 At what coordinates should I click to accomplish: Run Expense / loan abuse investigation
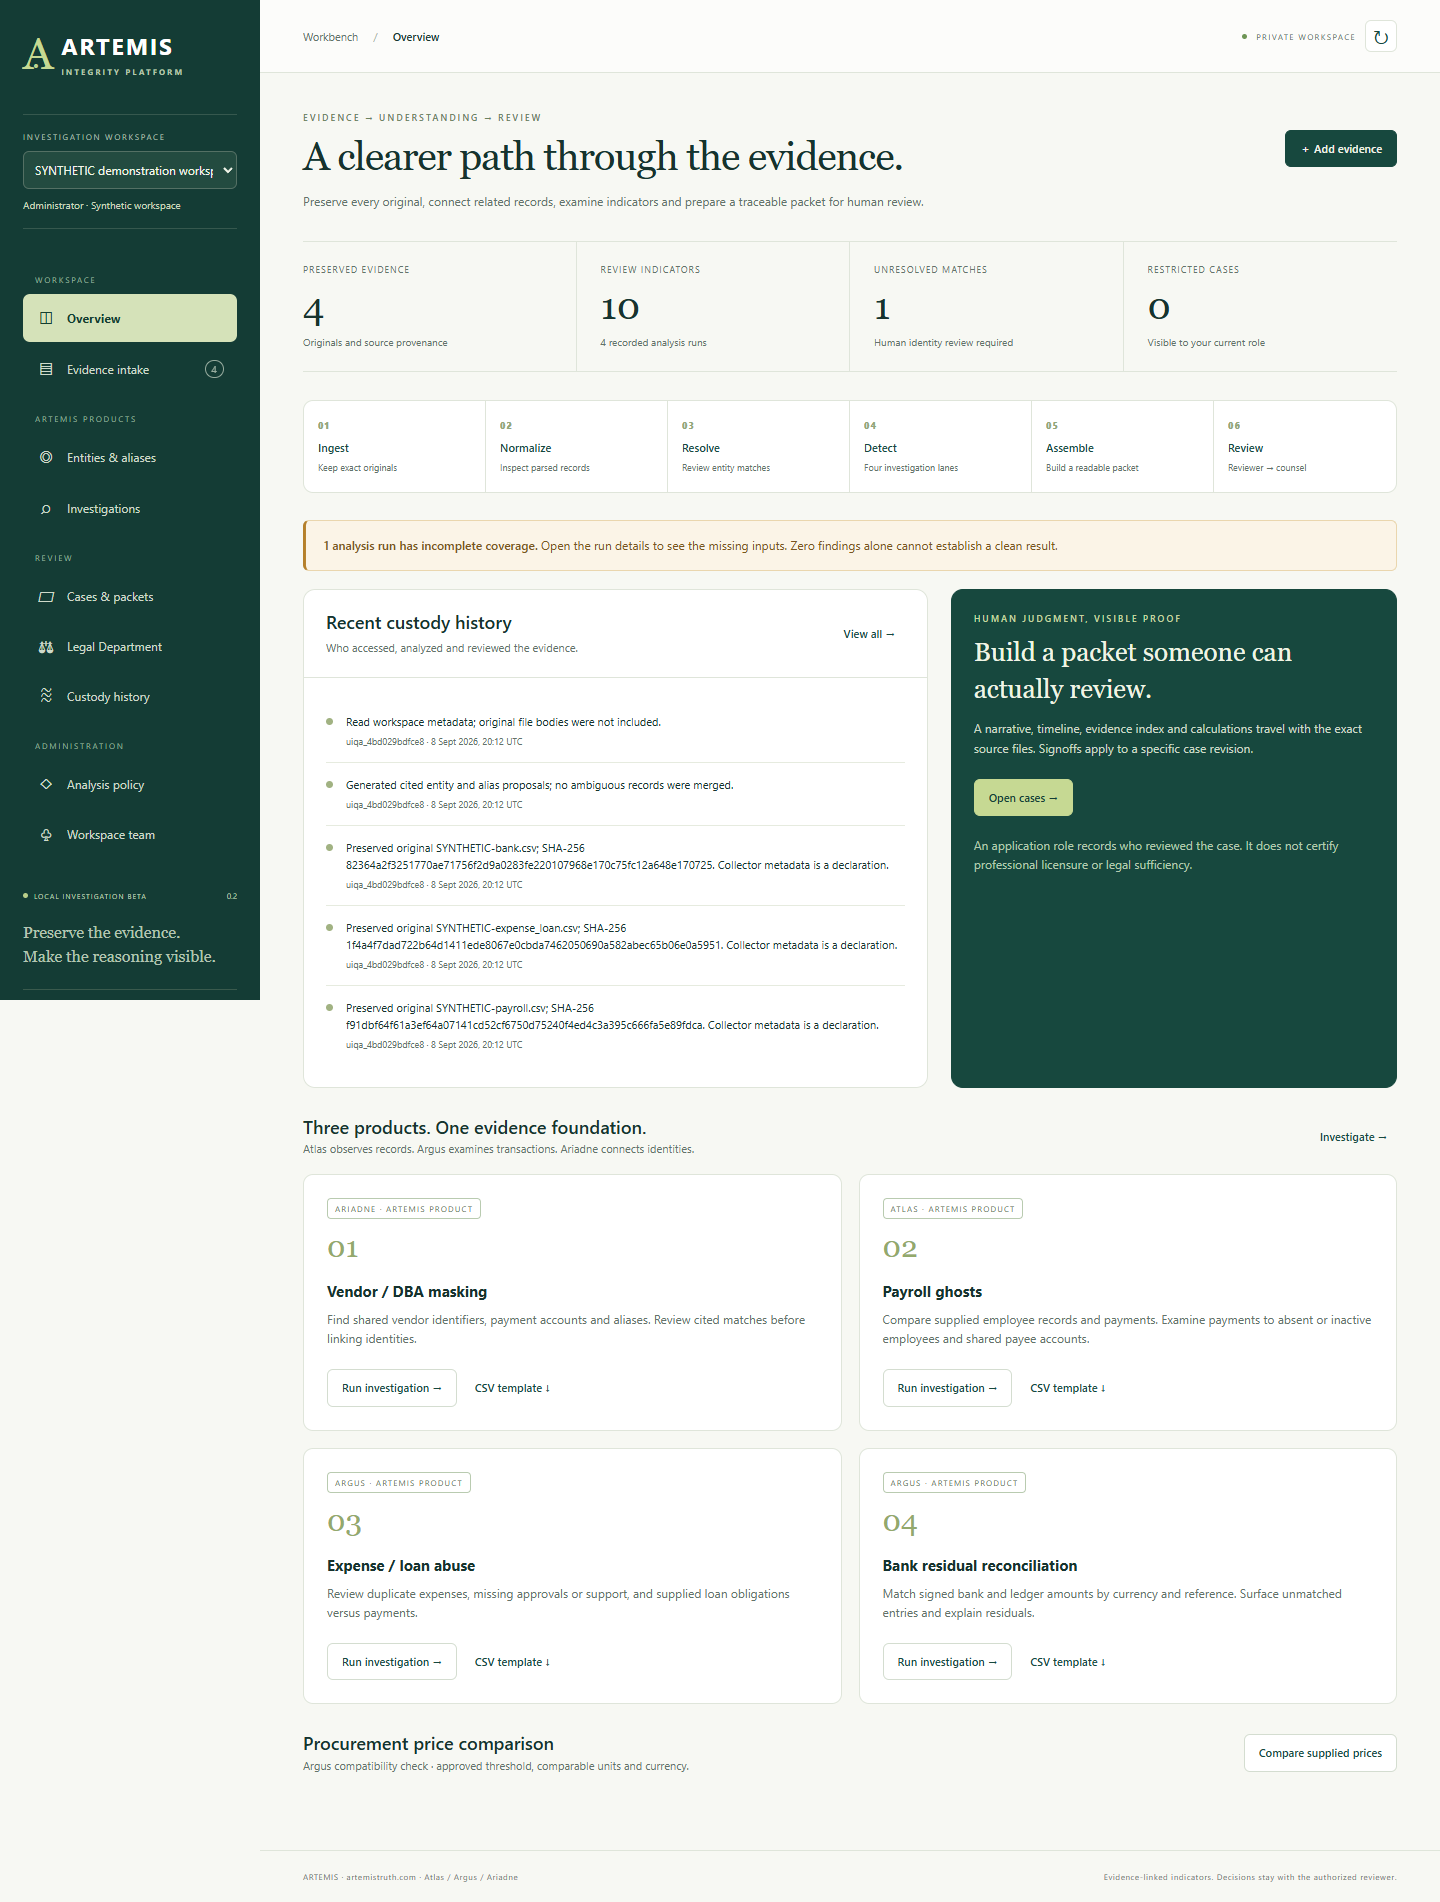392,1662
